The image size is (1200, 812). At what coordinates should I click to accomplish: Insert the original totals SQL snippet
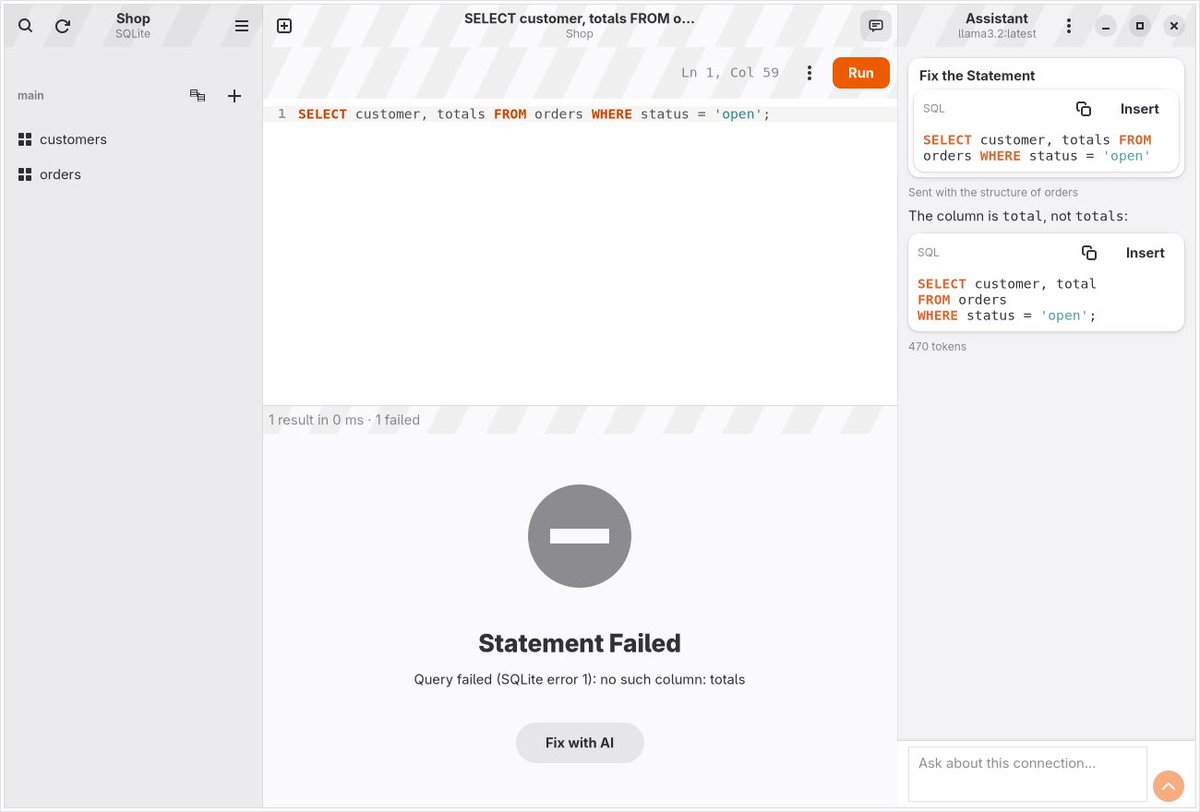pyautogui.click(x=1140, y=109)
